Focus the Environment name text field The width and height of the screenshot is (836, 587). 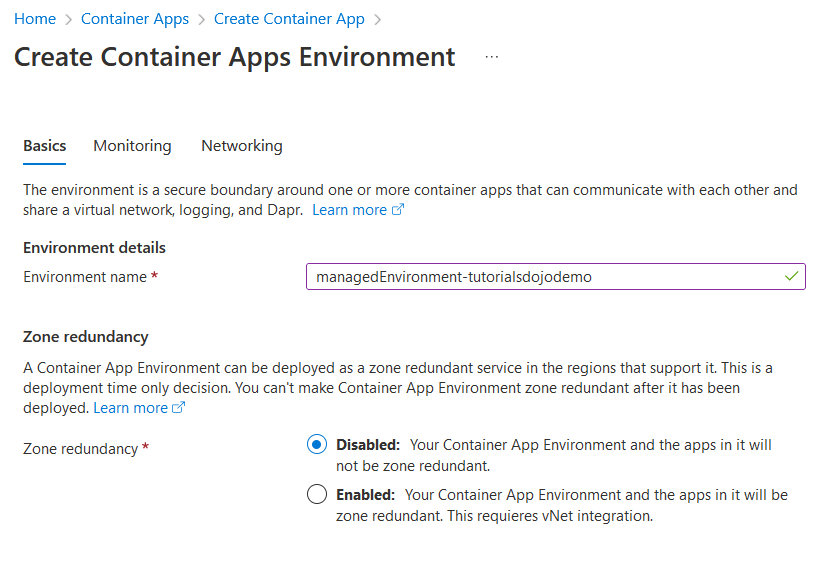(540, 277)
